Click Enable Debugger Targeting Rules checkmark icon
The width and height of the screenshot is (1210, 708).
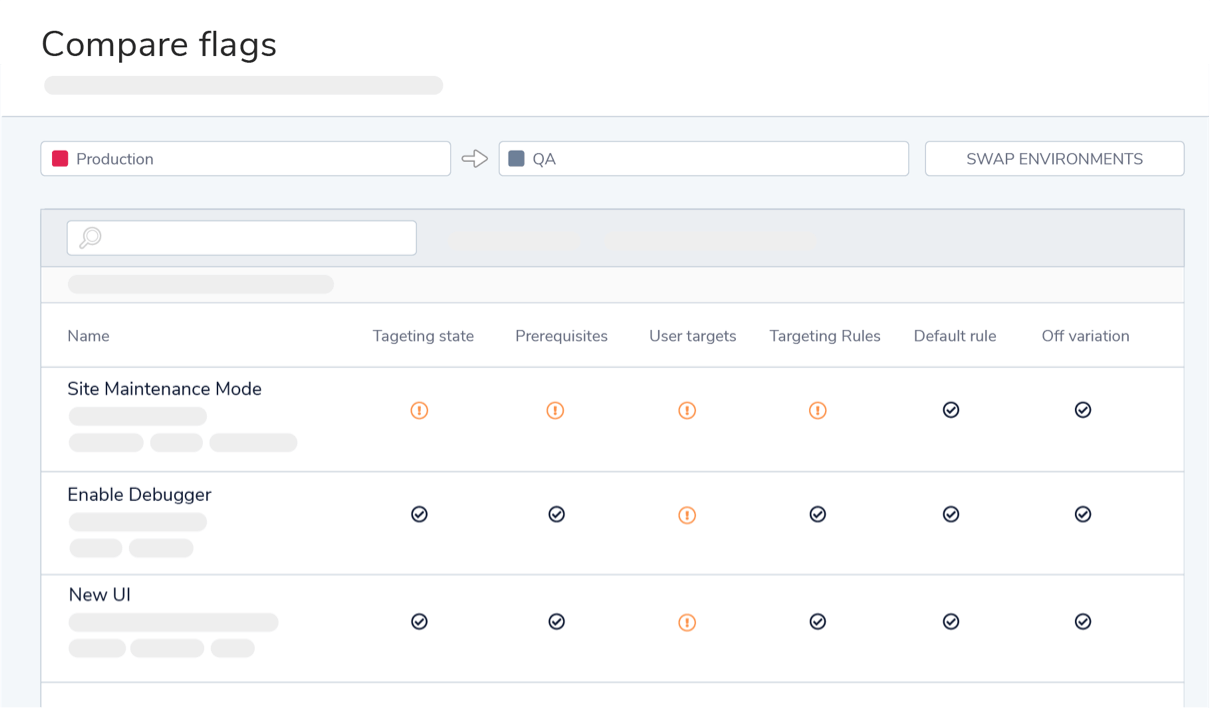[817, 514]
